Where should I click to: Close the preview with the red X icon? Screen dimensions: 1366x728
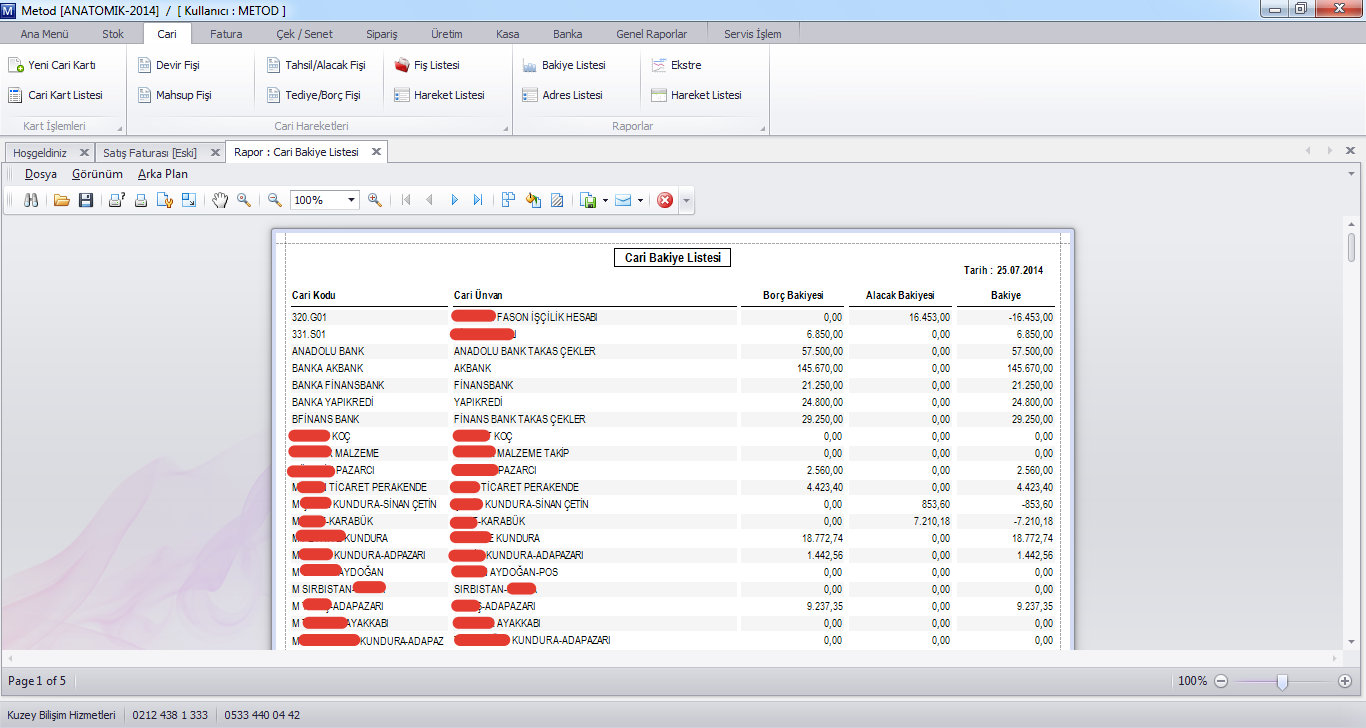pos(665,200)
